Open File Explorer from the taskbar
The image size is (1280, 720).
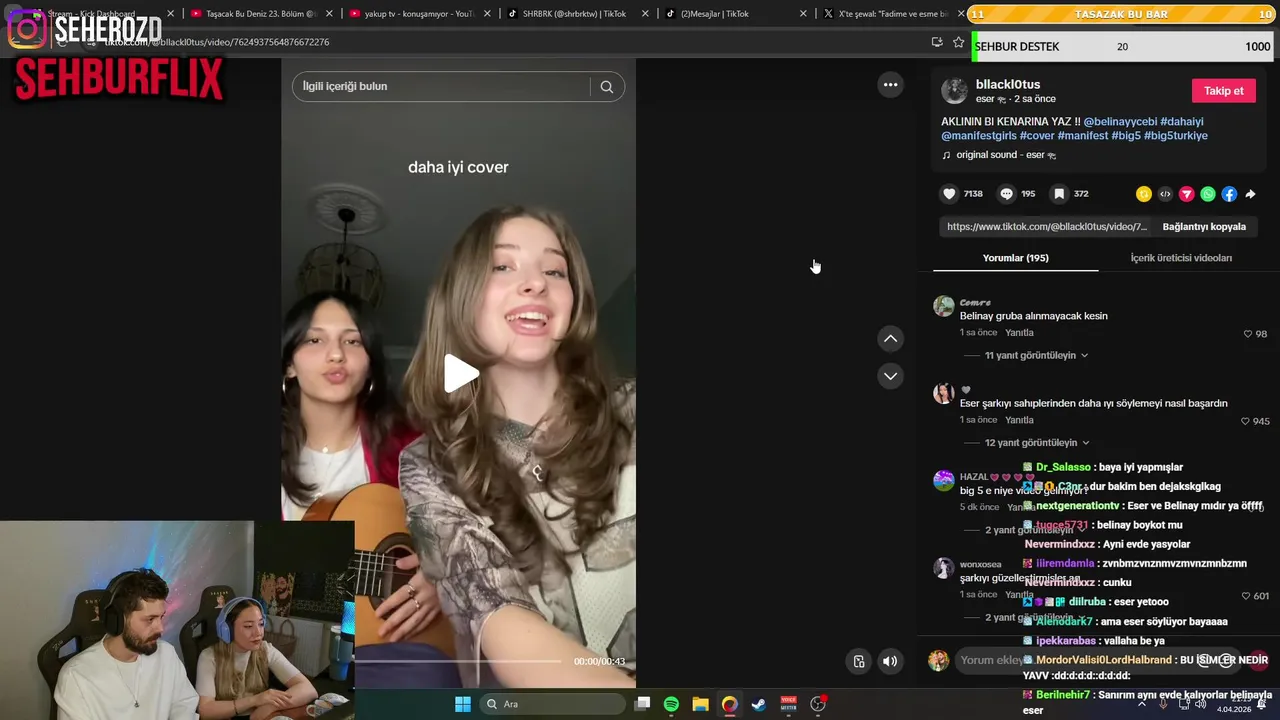pyautogui.click(x=700, y=704)
